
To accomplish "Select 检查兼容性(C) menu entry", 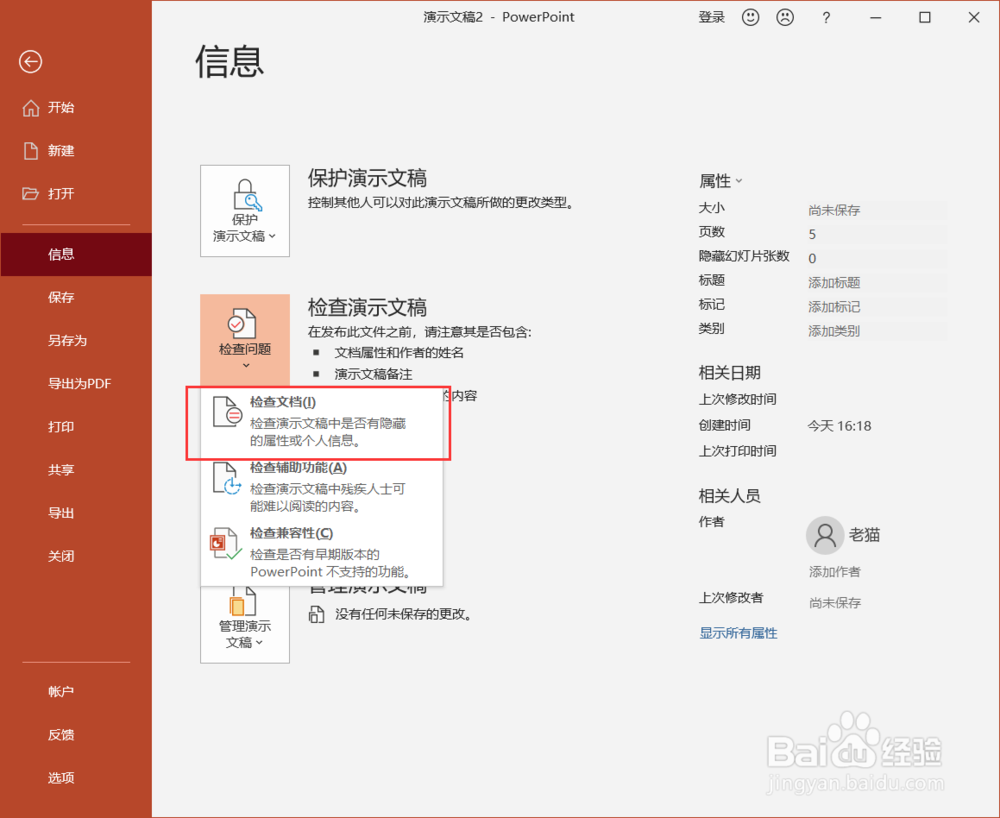I will (321, 552).
